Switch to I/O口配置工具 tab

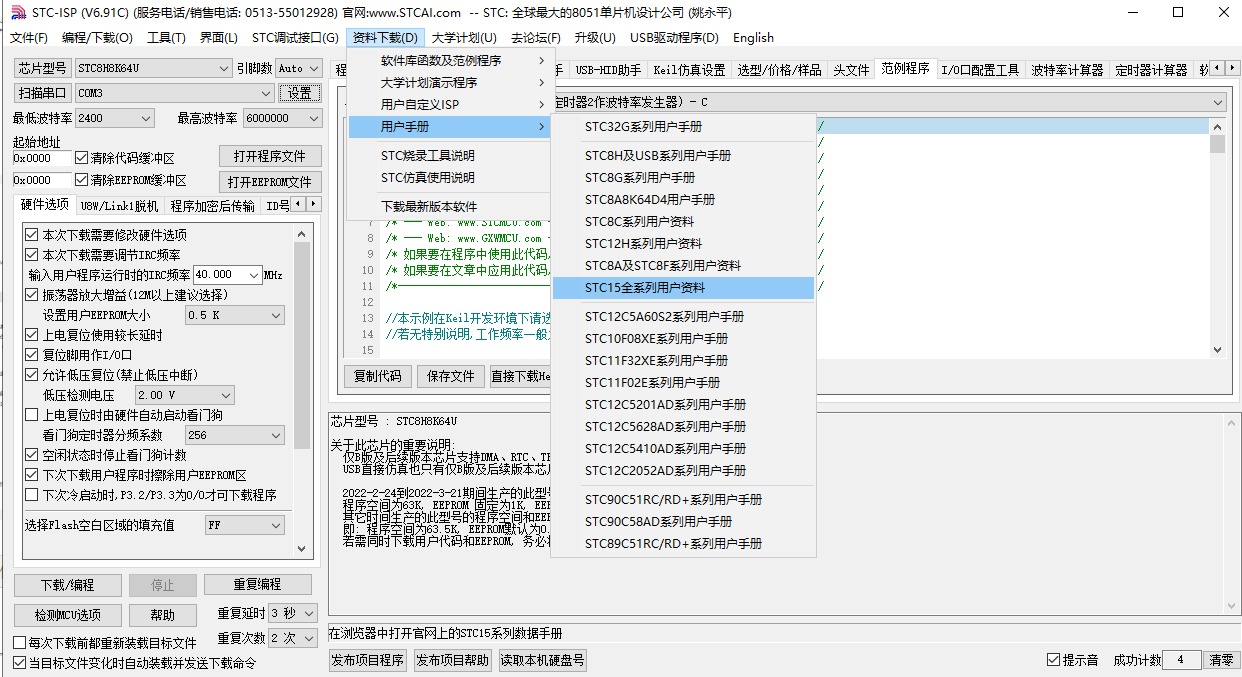click(x=980, y=70)
